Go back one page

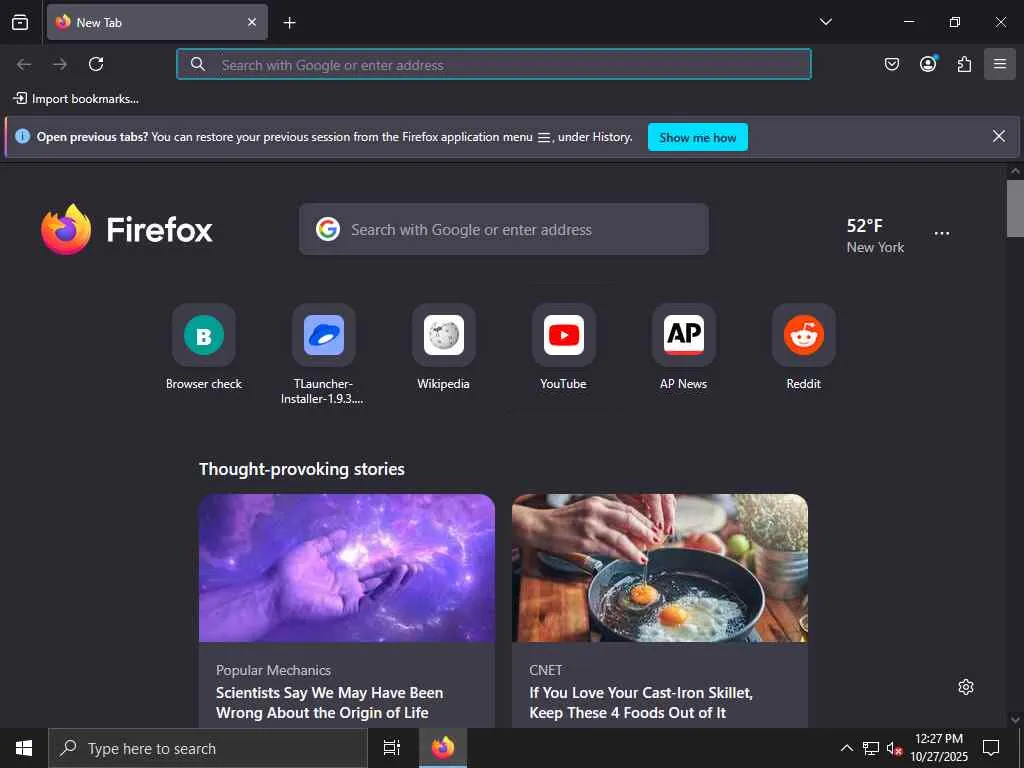tap(24, 64)
